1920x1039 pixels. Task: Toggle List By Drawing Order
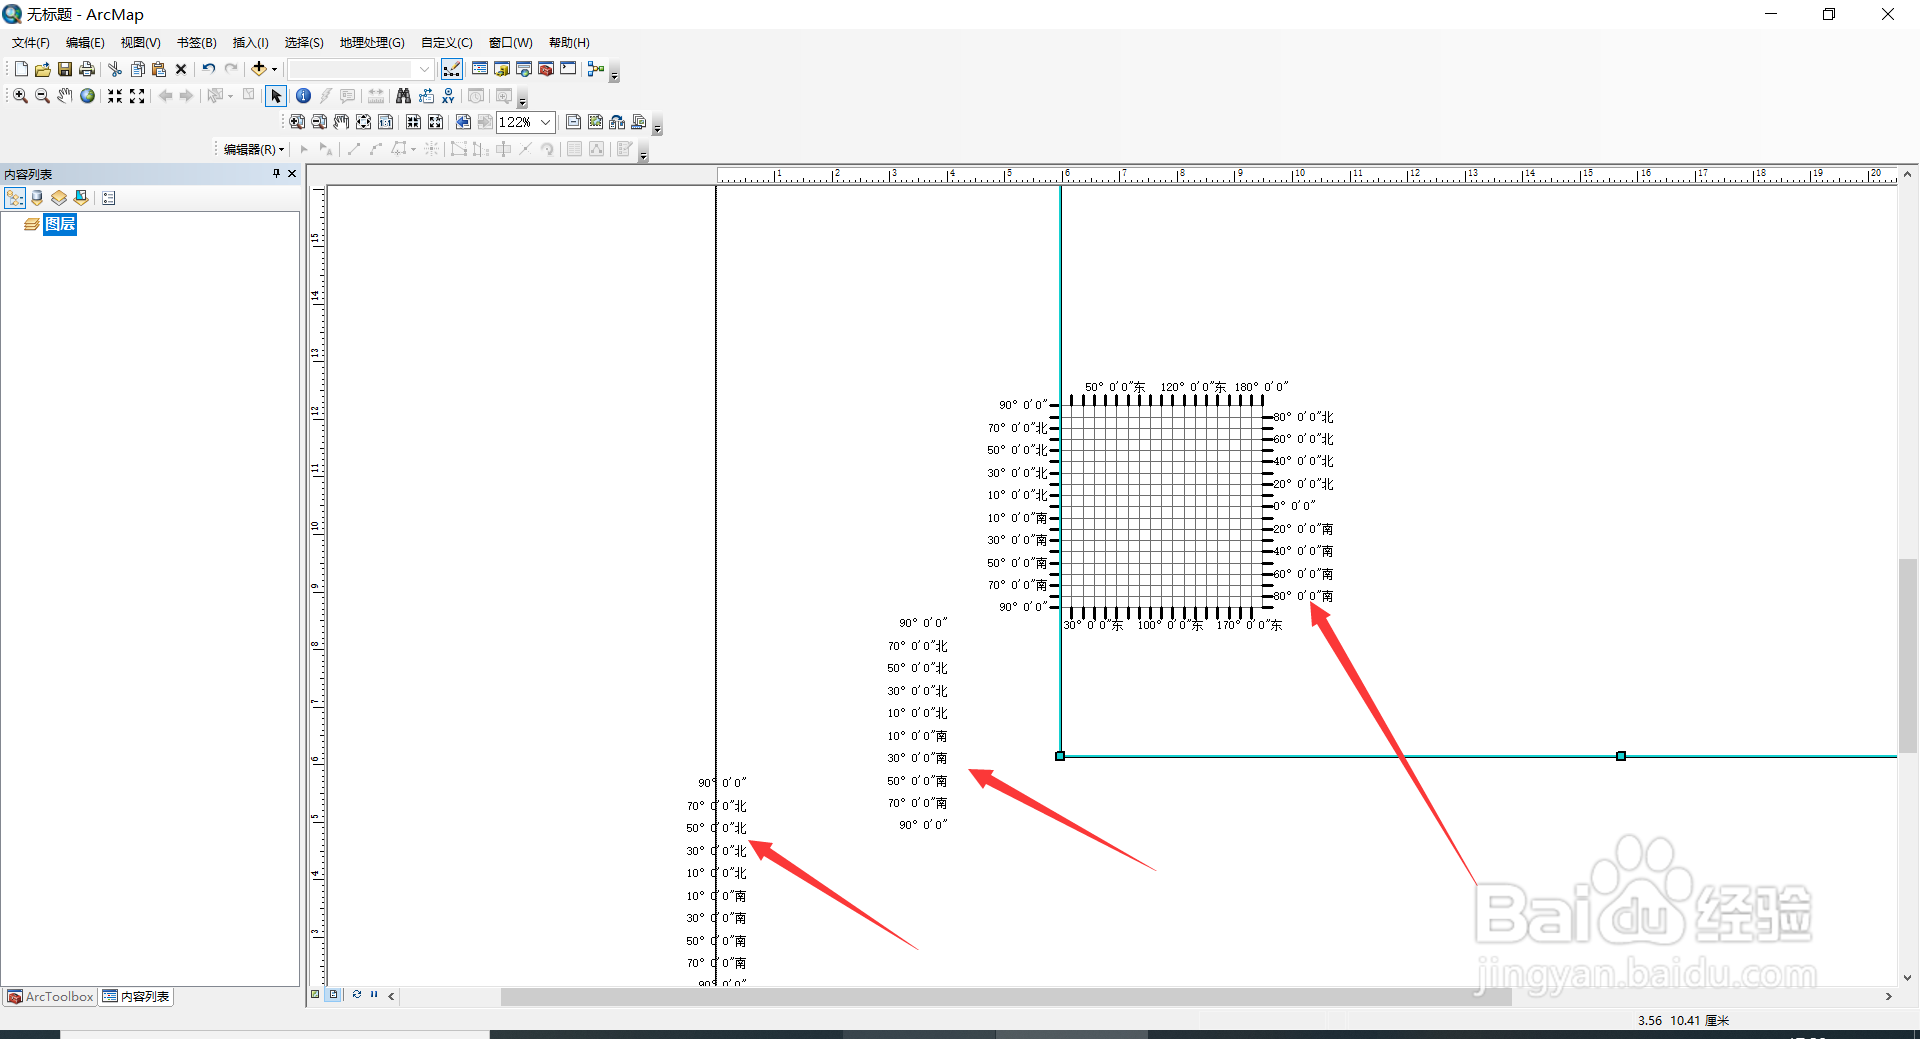(15, 198)
